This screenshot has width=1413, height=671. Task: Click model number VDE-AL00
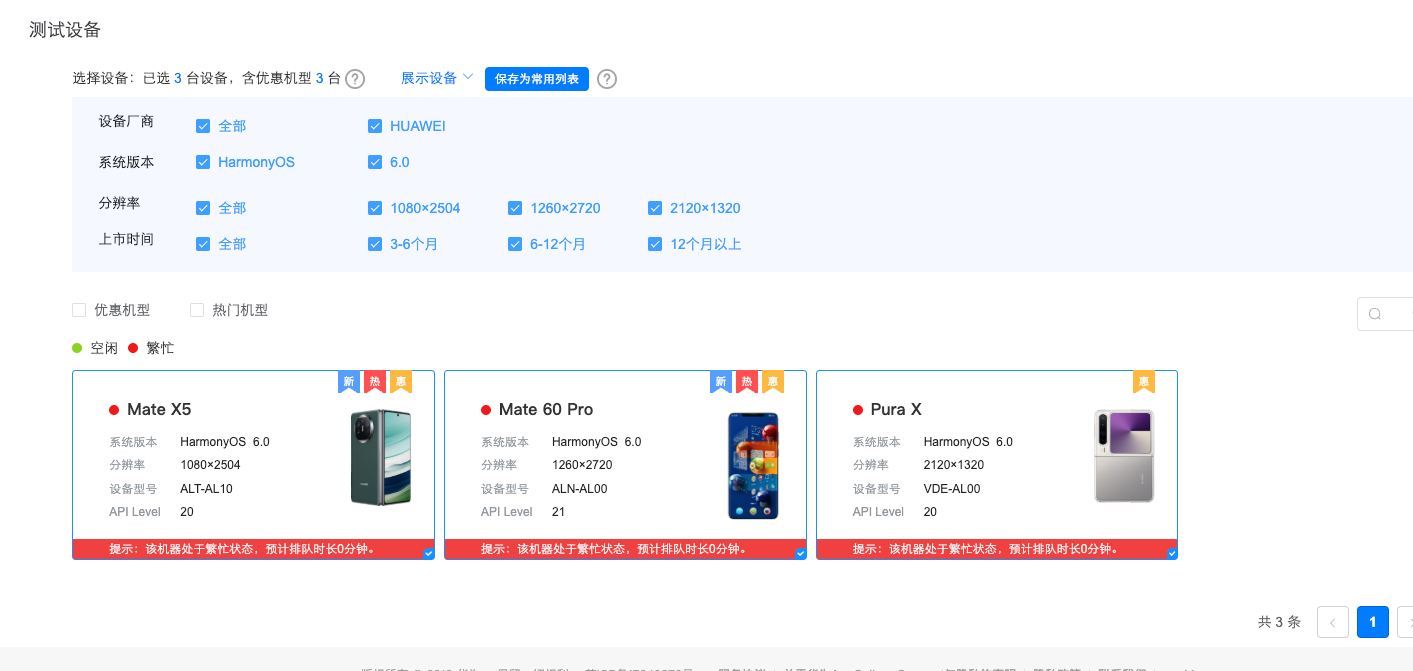tap(952, 489)
